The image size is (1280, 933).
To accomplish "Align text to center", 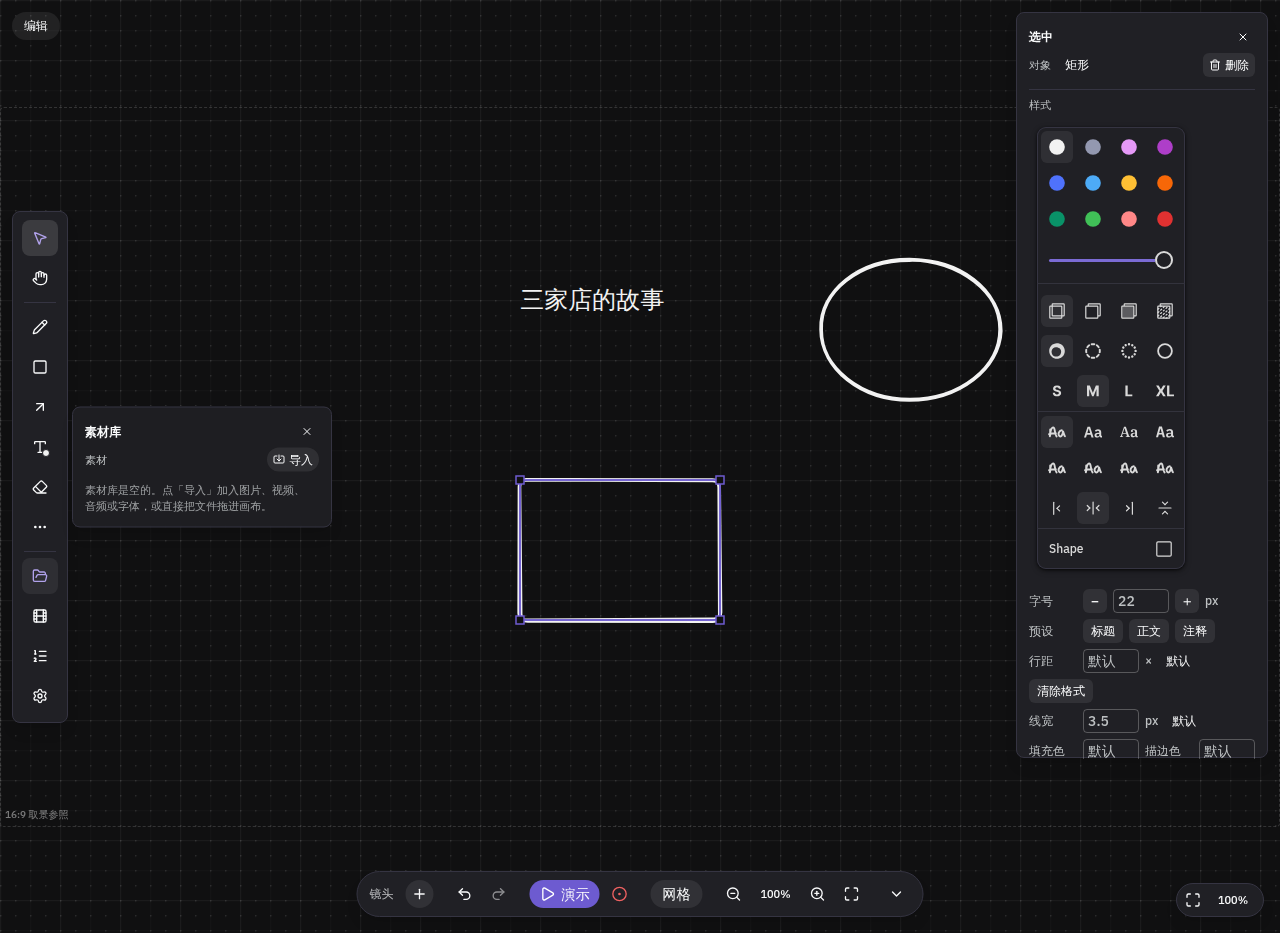I will click(1093, 508).
